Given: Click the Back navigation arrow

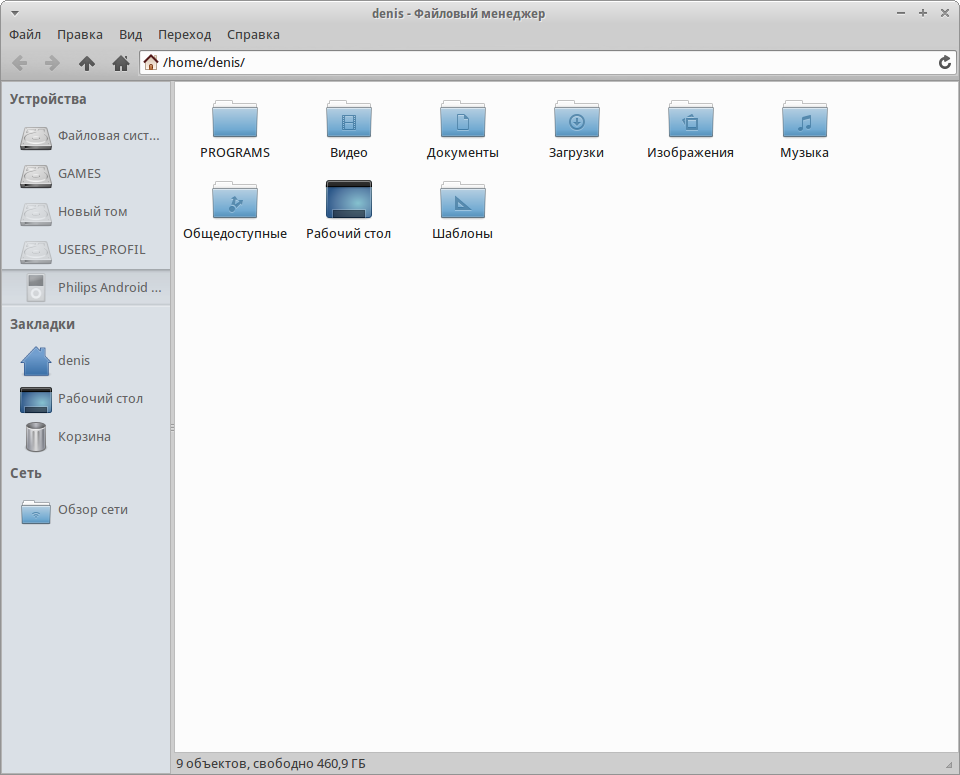Looking at the screenshot, I should click(20, 63).
